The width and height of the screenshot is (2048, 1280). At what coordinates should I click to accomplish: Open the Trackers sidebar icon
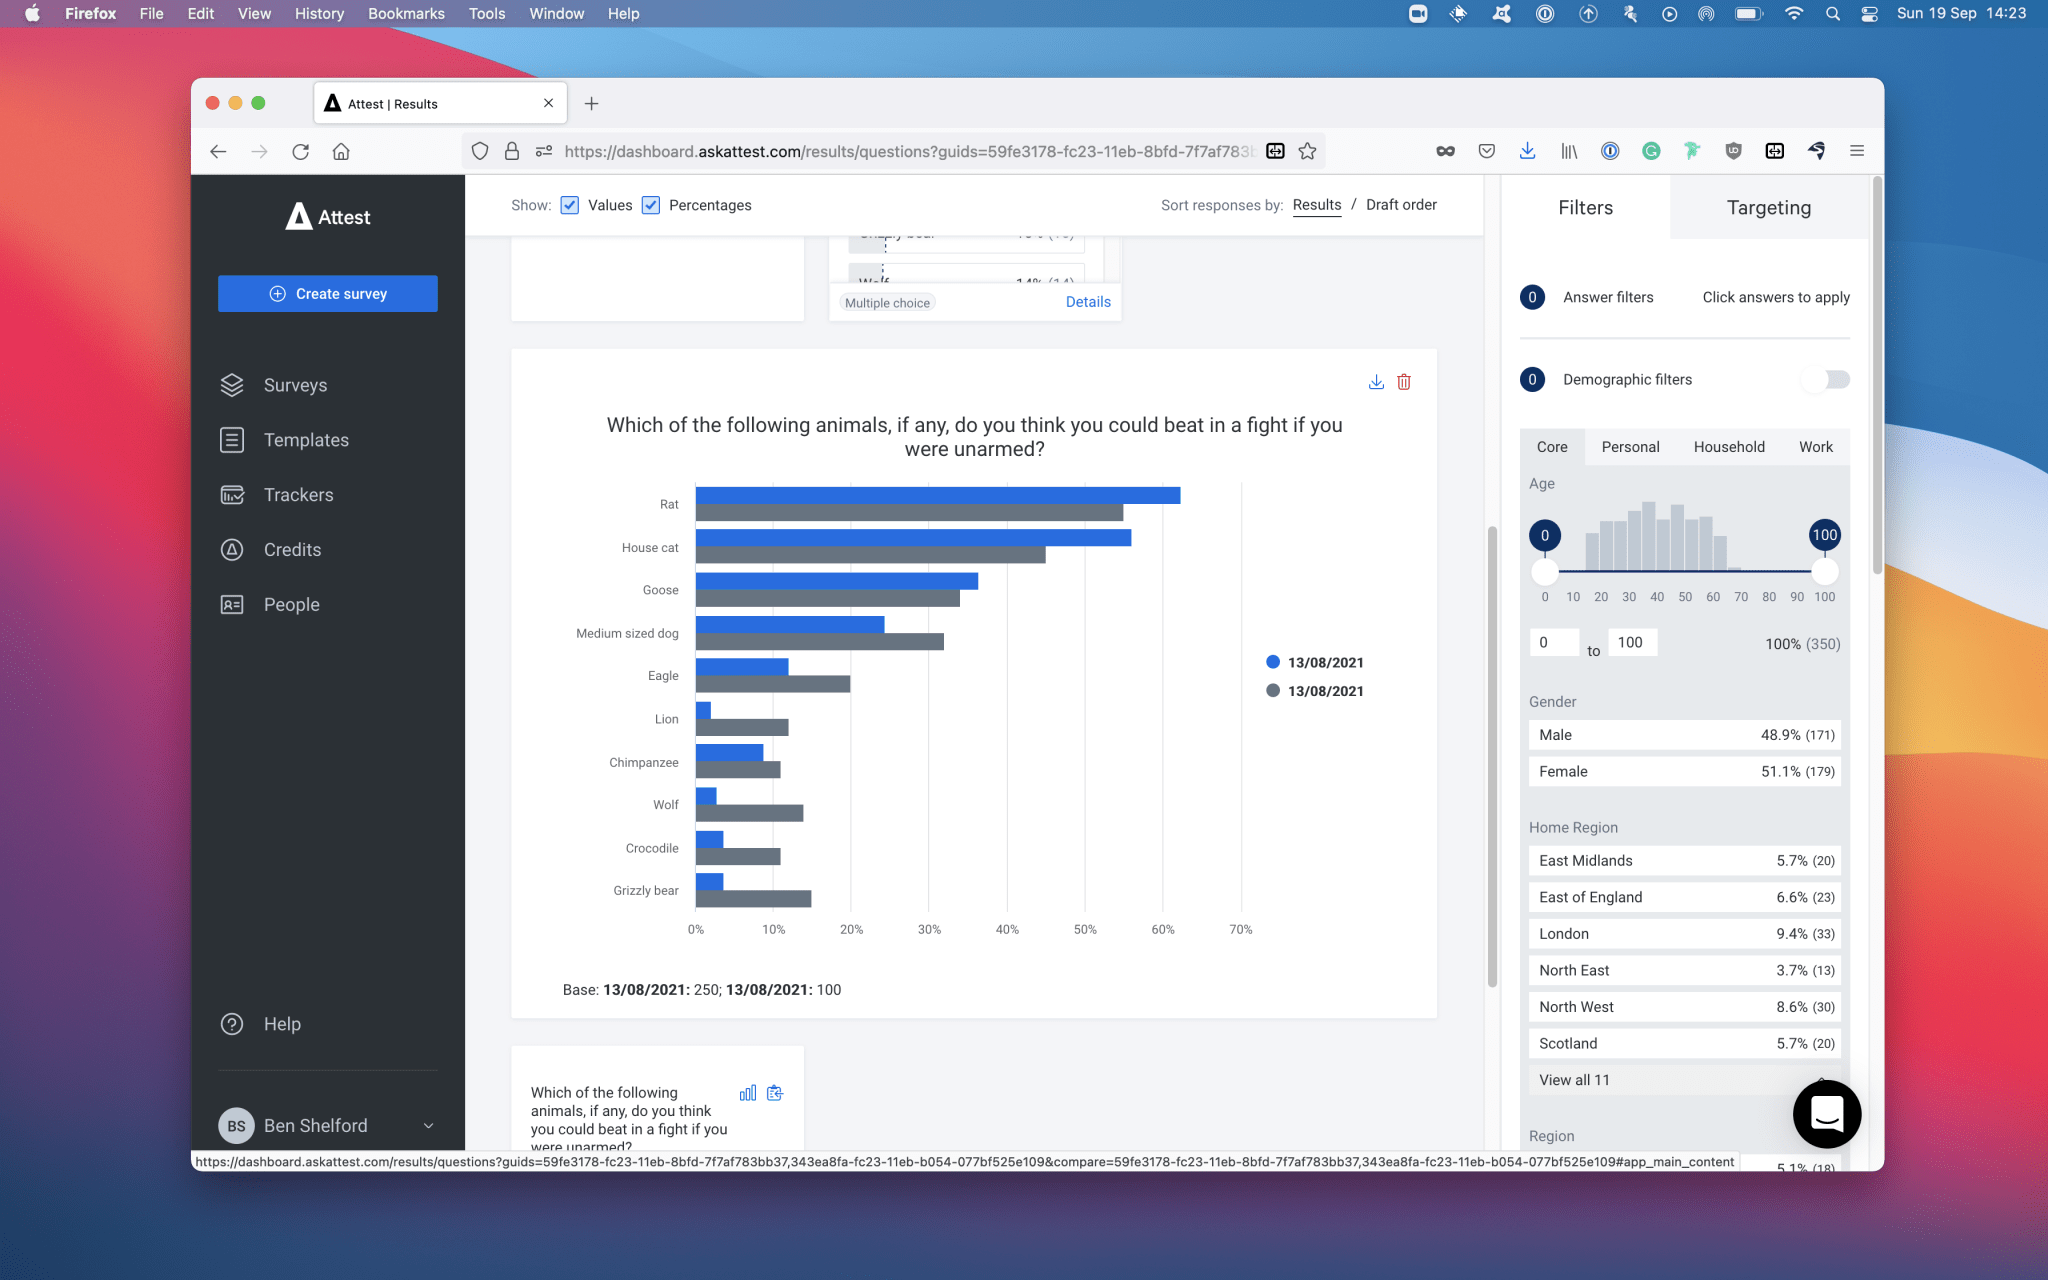(232, 495)
